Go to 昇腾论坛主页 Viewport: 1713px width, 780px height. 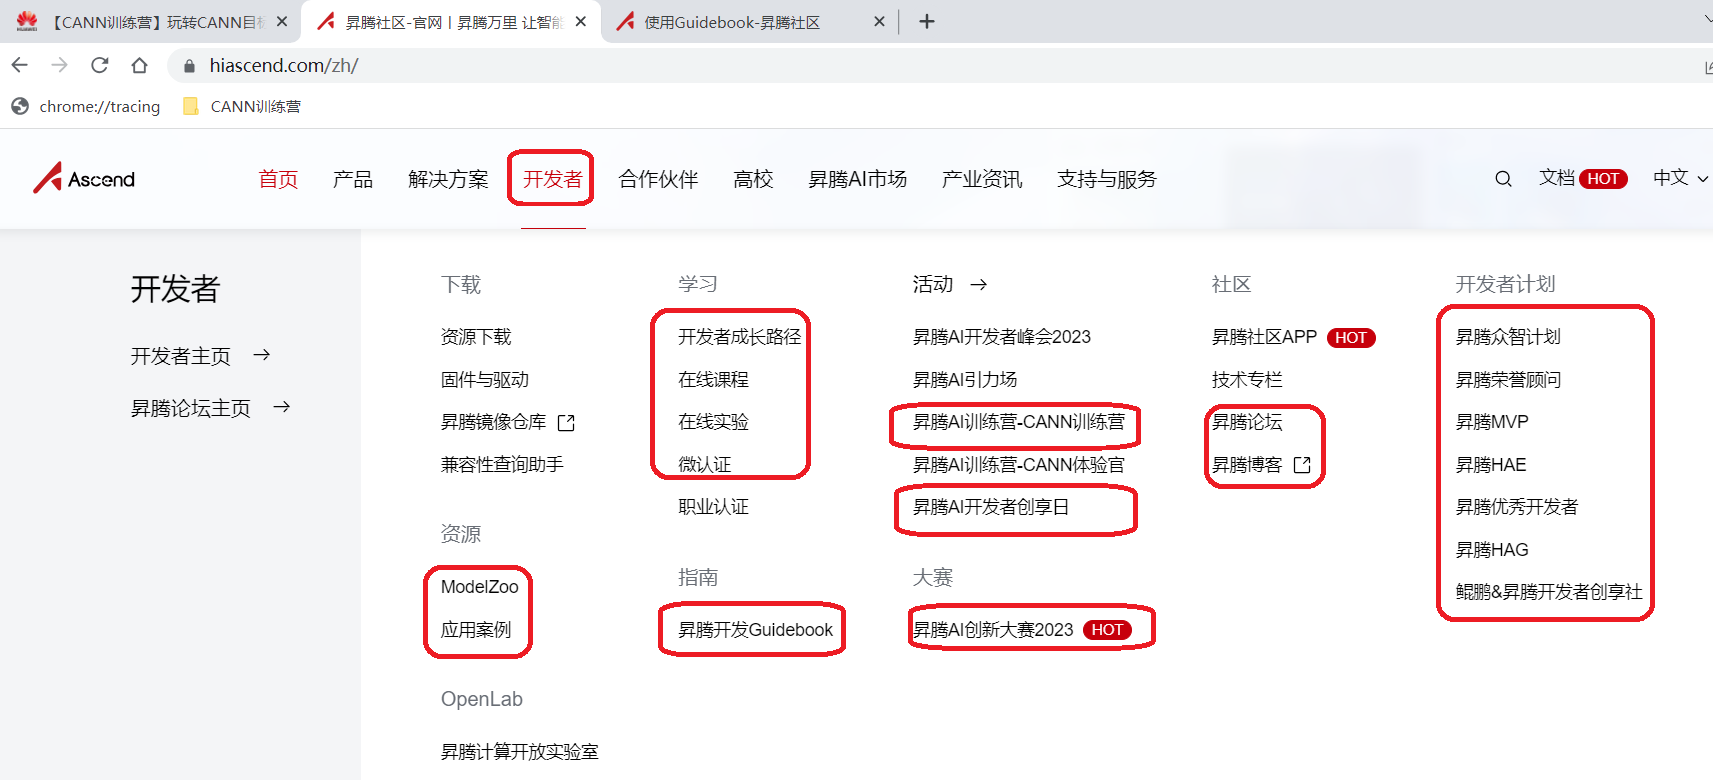click(190, 408)
